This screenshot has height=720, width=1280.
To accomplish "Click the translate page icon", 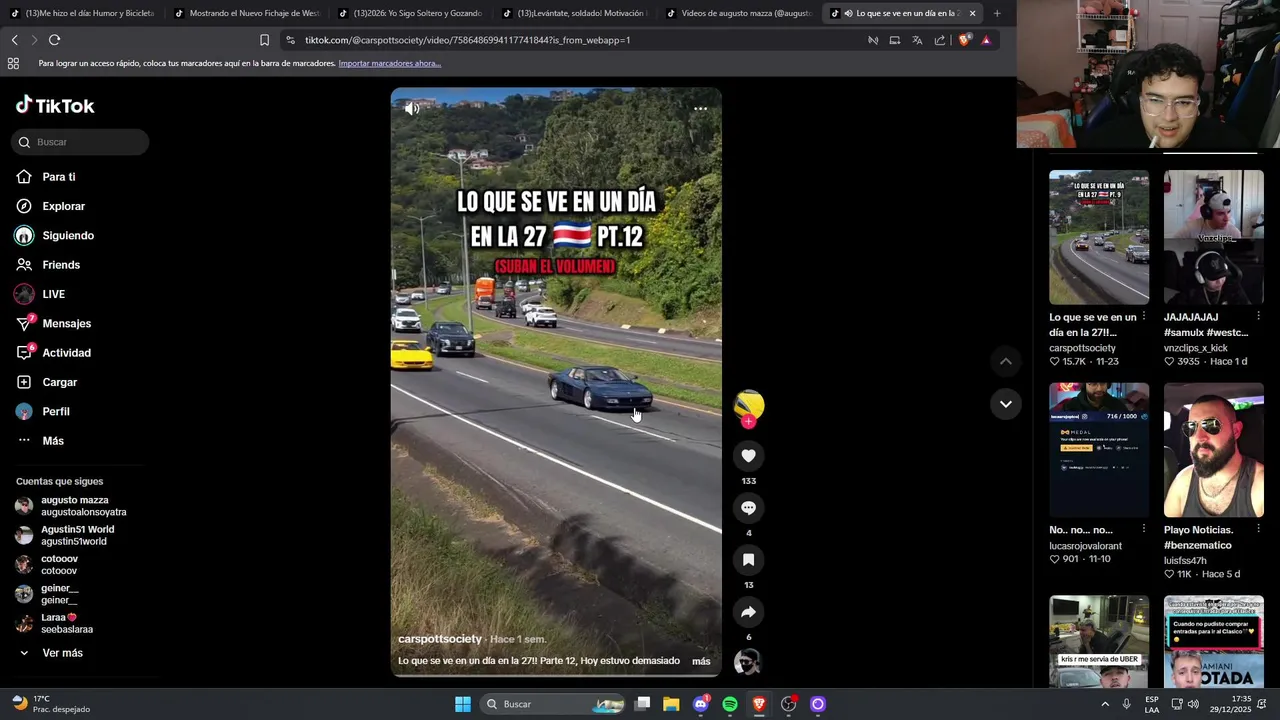I will tap(917, 40).
